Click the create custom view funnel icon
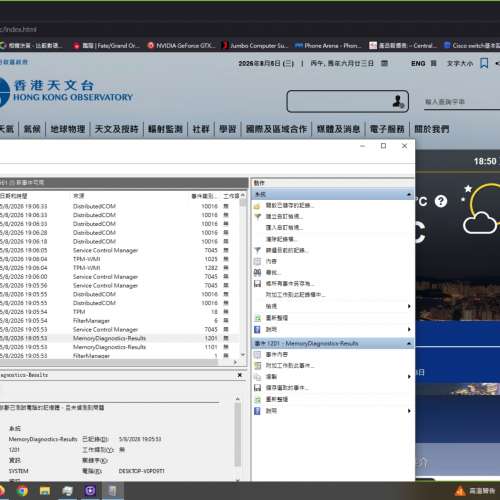Viewport: 500px width, 500px height. 257,217
